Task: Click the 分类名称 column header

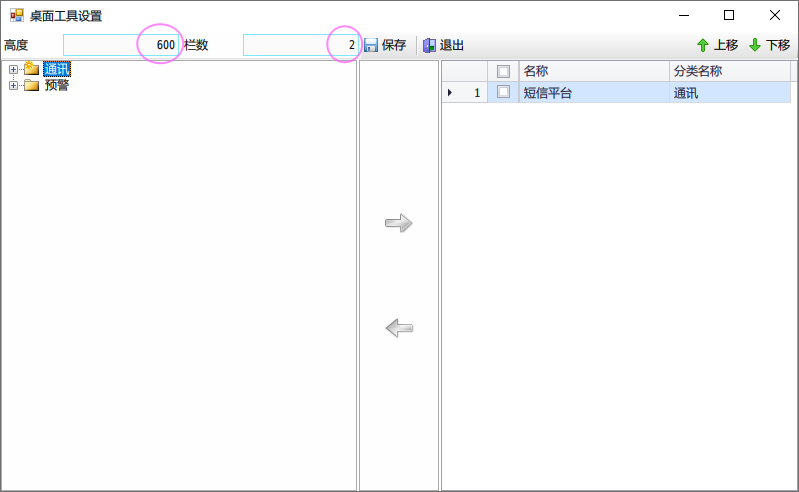Action: tap(730, 71)
